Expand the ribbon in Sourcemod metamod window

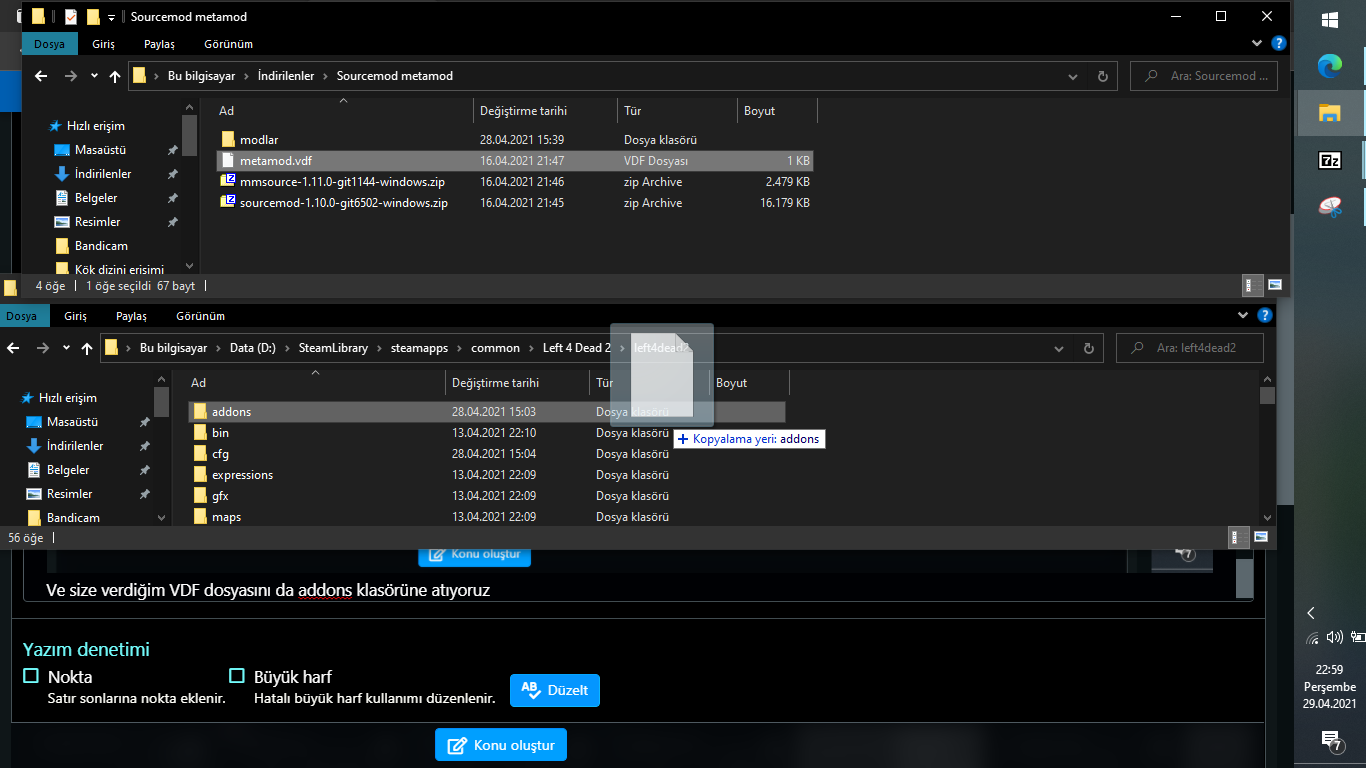point(1258,44)
